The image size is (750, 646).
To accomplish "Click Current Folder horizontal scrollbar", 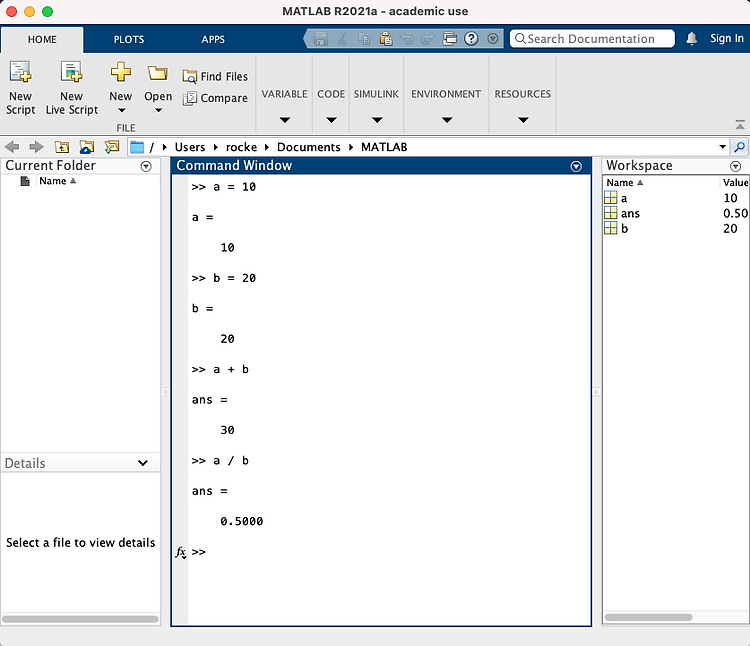I will 80,619.
